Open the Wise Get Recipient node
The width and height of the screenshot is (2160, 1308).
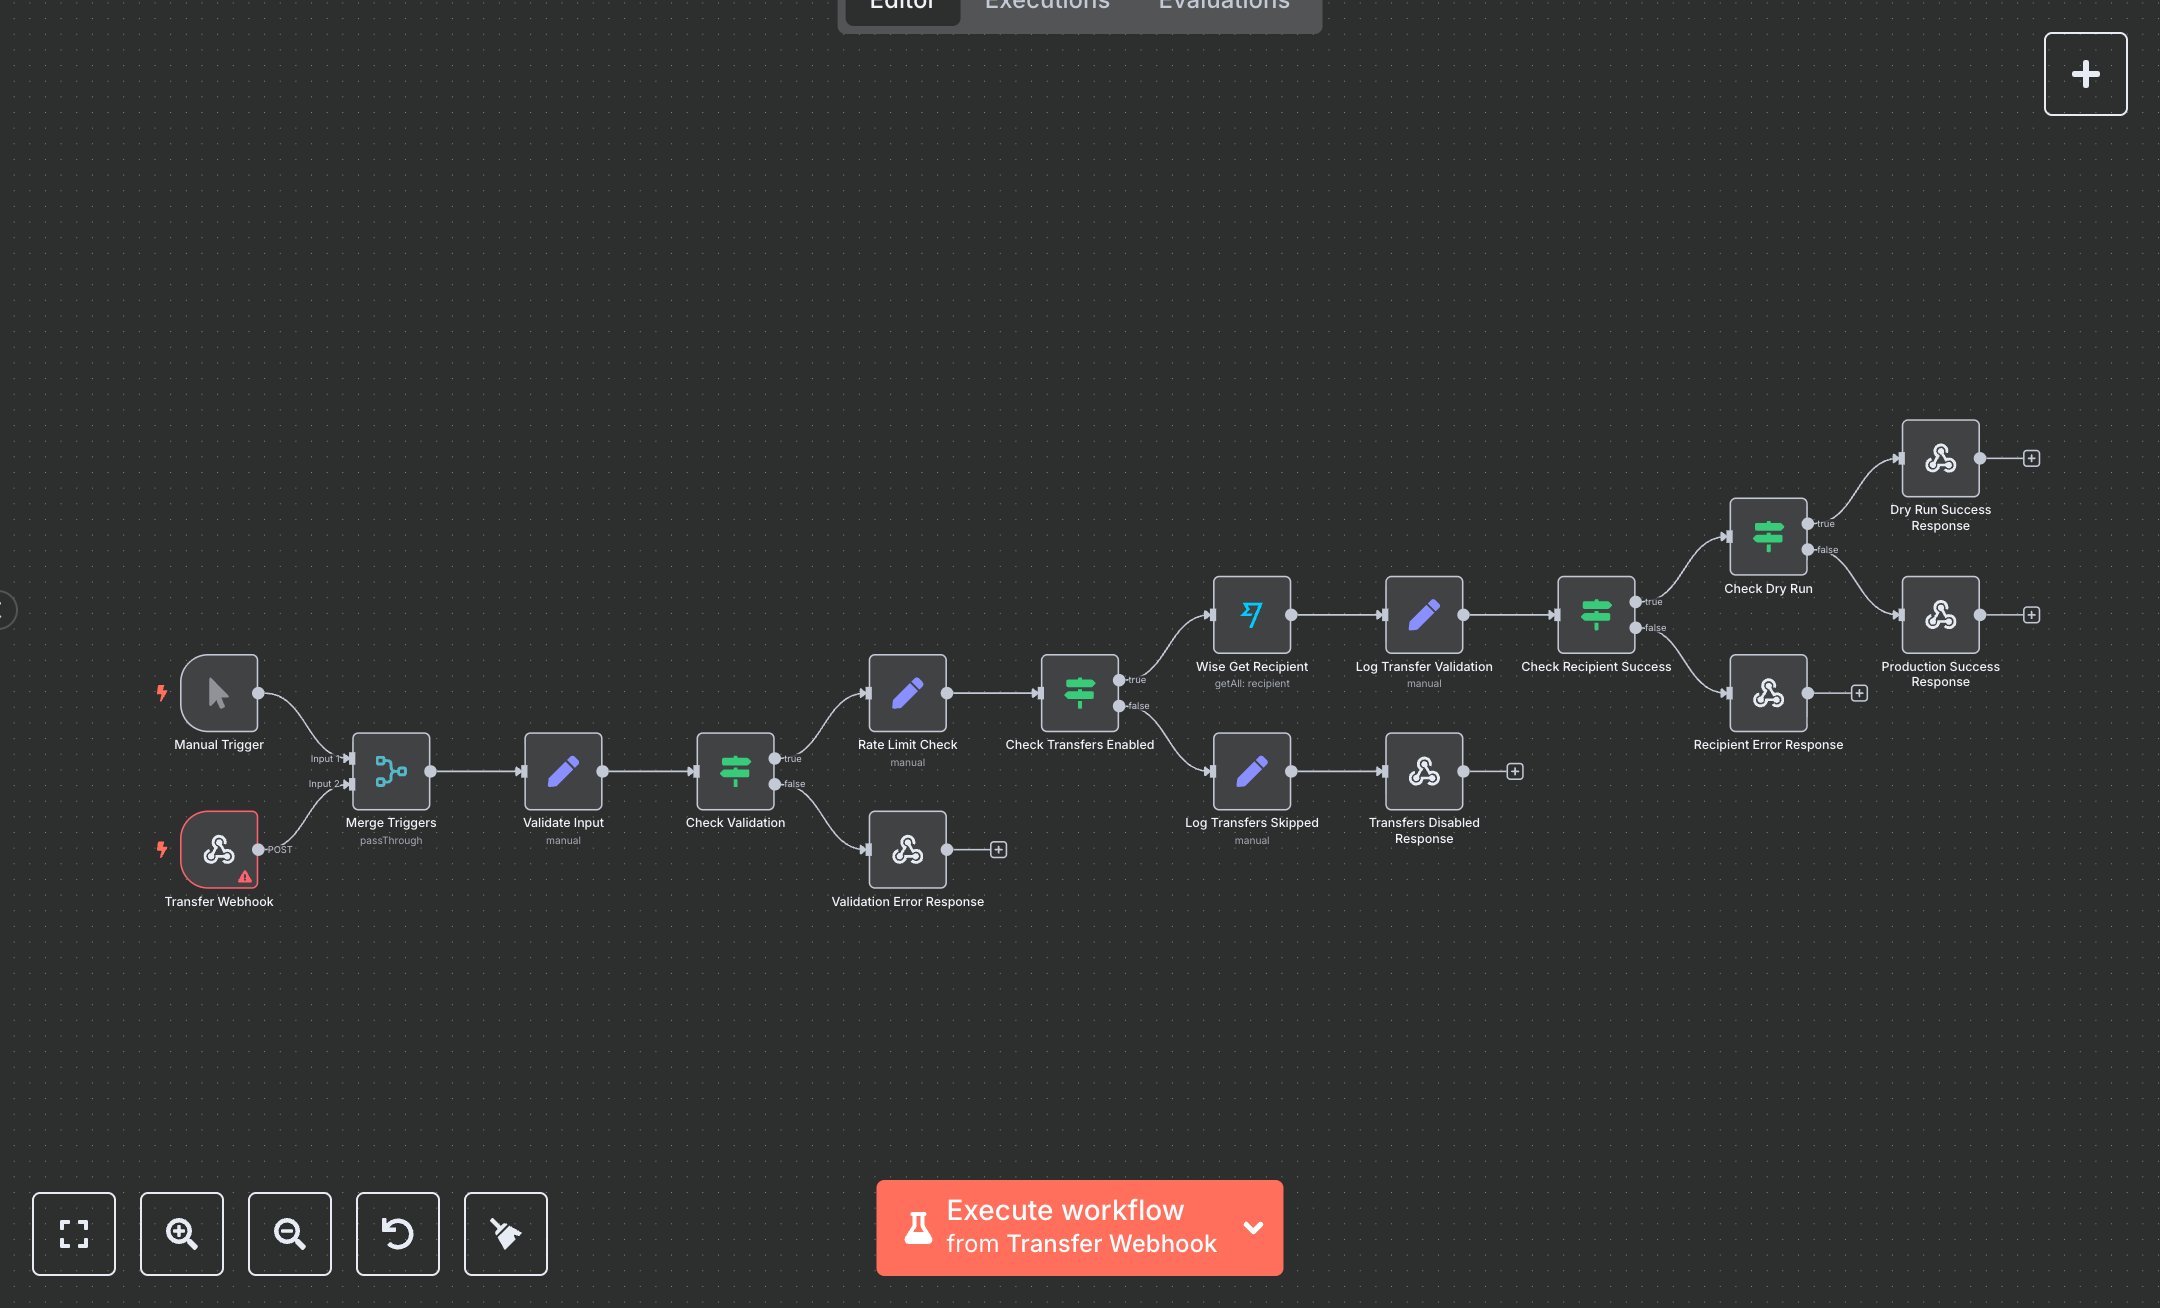[x=1252, y=616]
